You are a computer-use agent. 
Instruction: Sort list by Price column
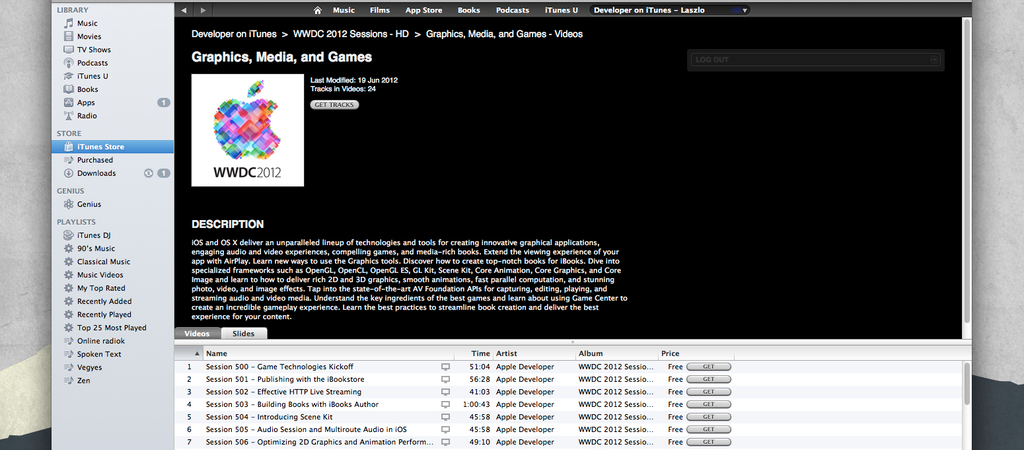(697, 353)
